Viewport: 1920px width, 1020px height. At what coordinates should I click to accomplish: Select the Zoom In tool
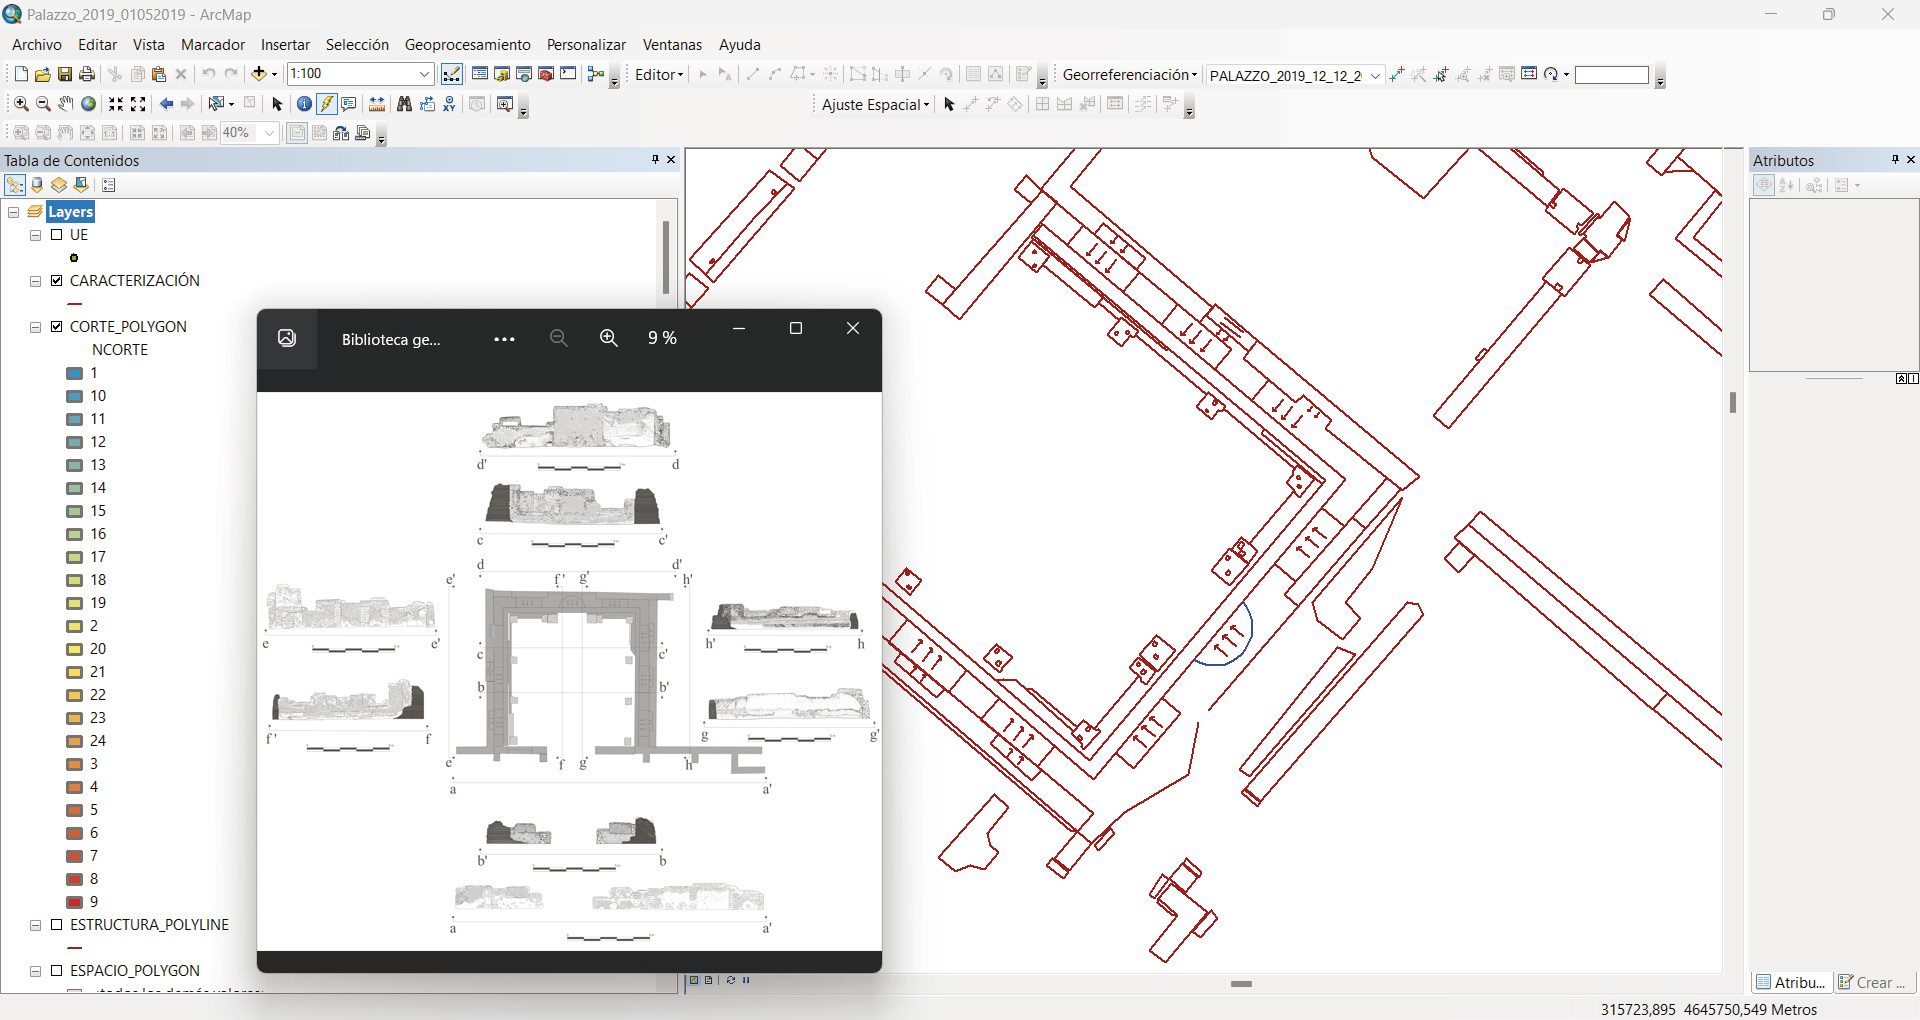coord(21,104)
